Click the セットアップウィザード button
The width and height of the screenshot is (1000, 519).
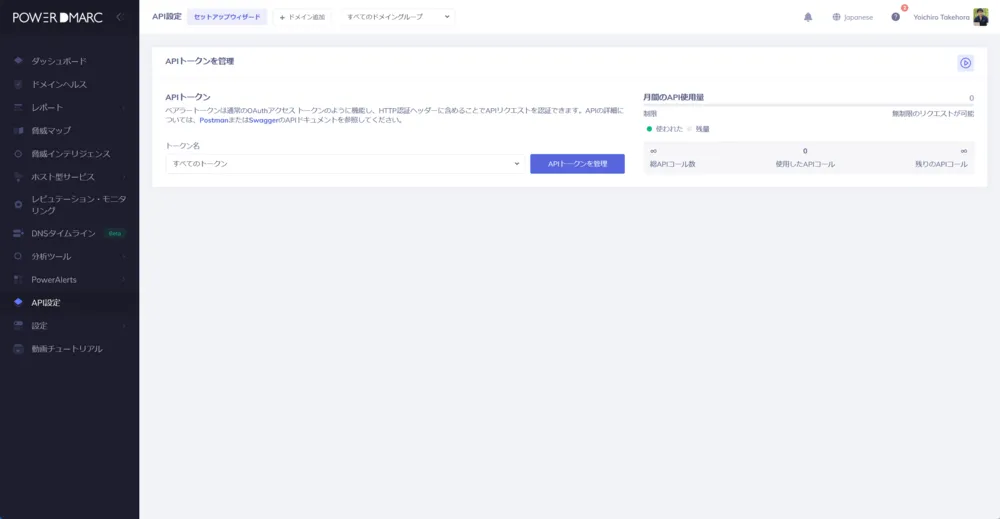tap(227, 17)
